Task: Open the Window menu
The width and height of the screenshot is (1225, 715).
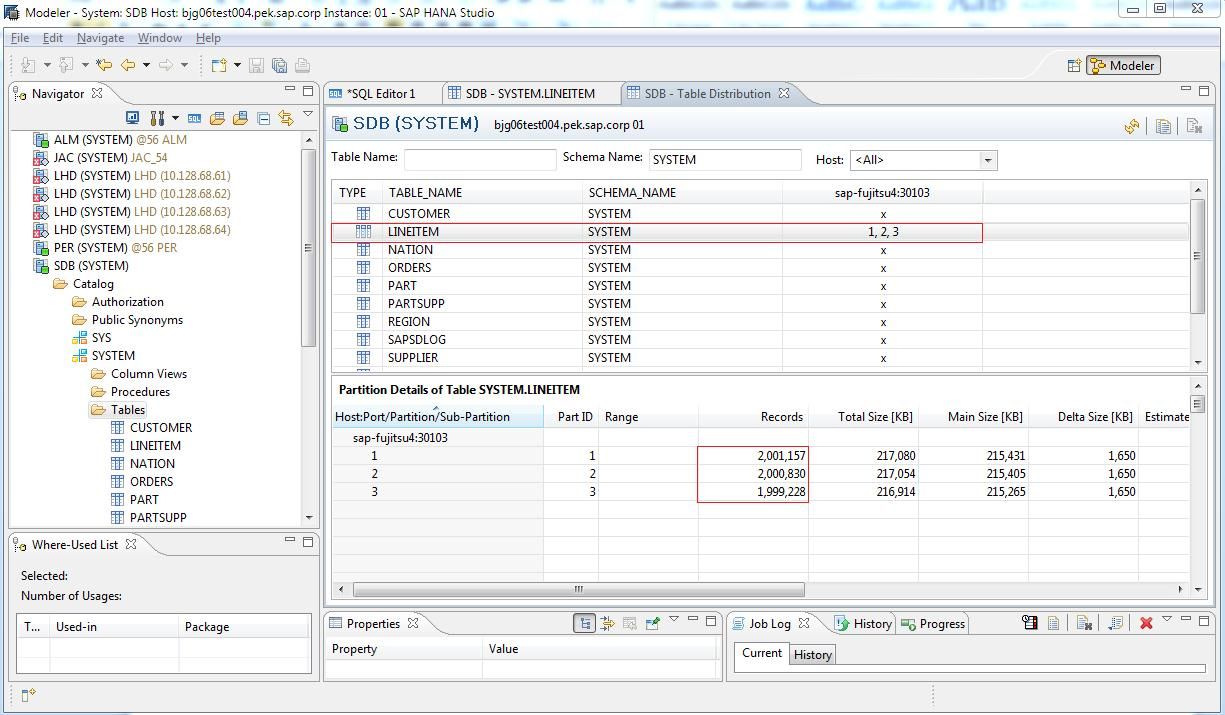Action: [160, 38]
